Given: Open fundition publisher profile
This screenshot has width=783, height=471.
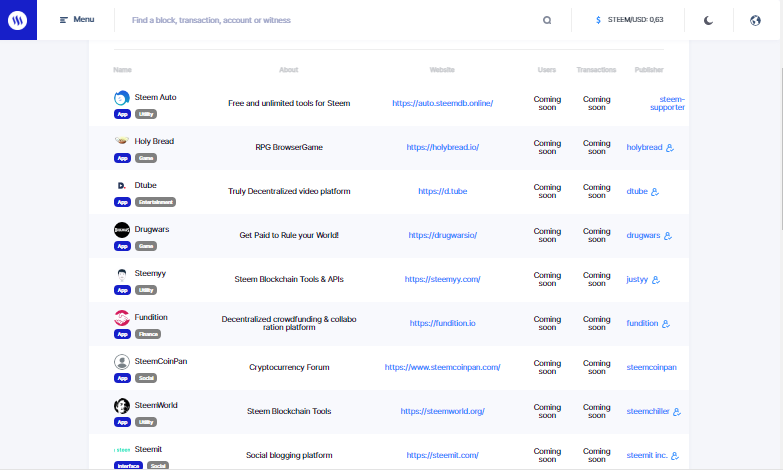Looking at the screenshot, I should click(x=642, y=323).
